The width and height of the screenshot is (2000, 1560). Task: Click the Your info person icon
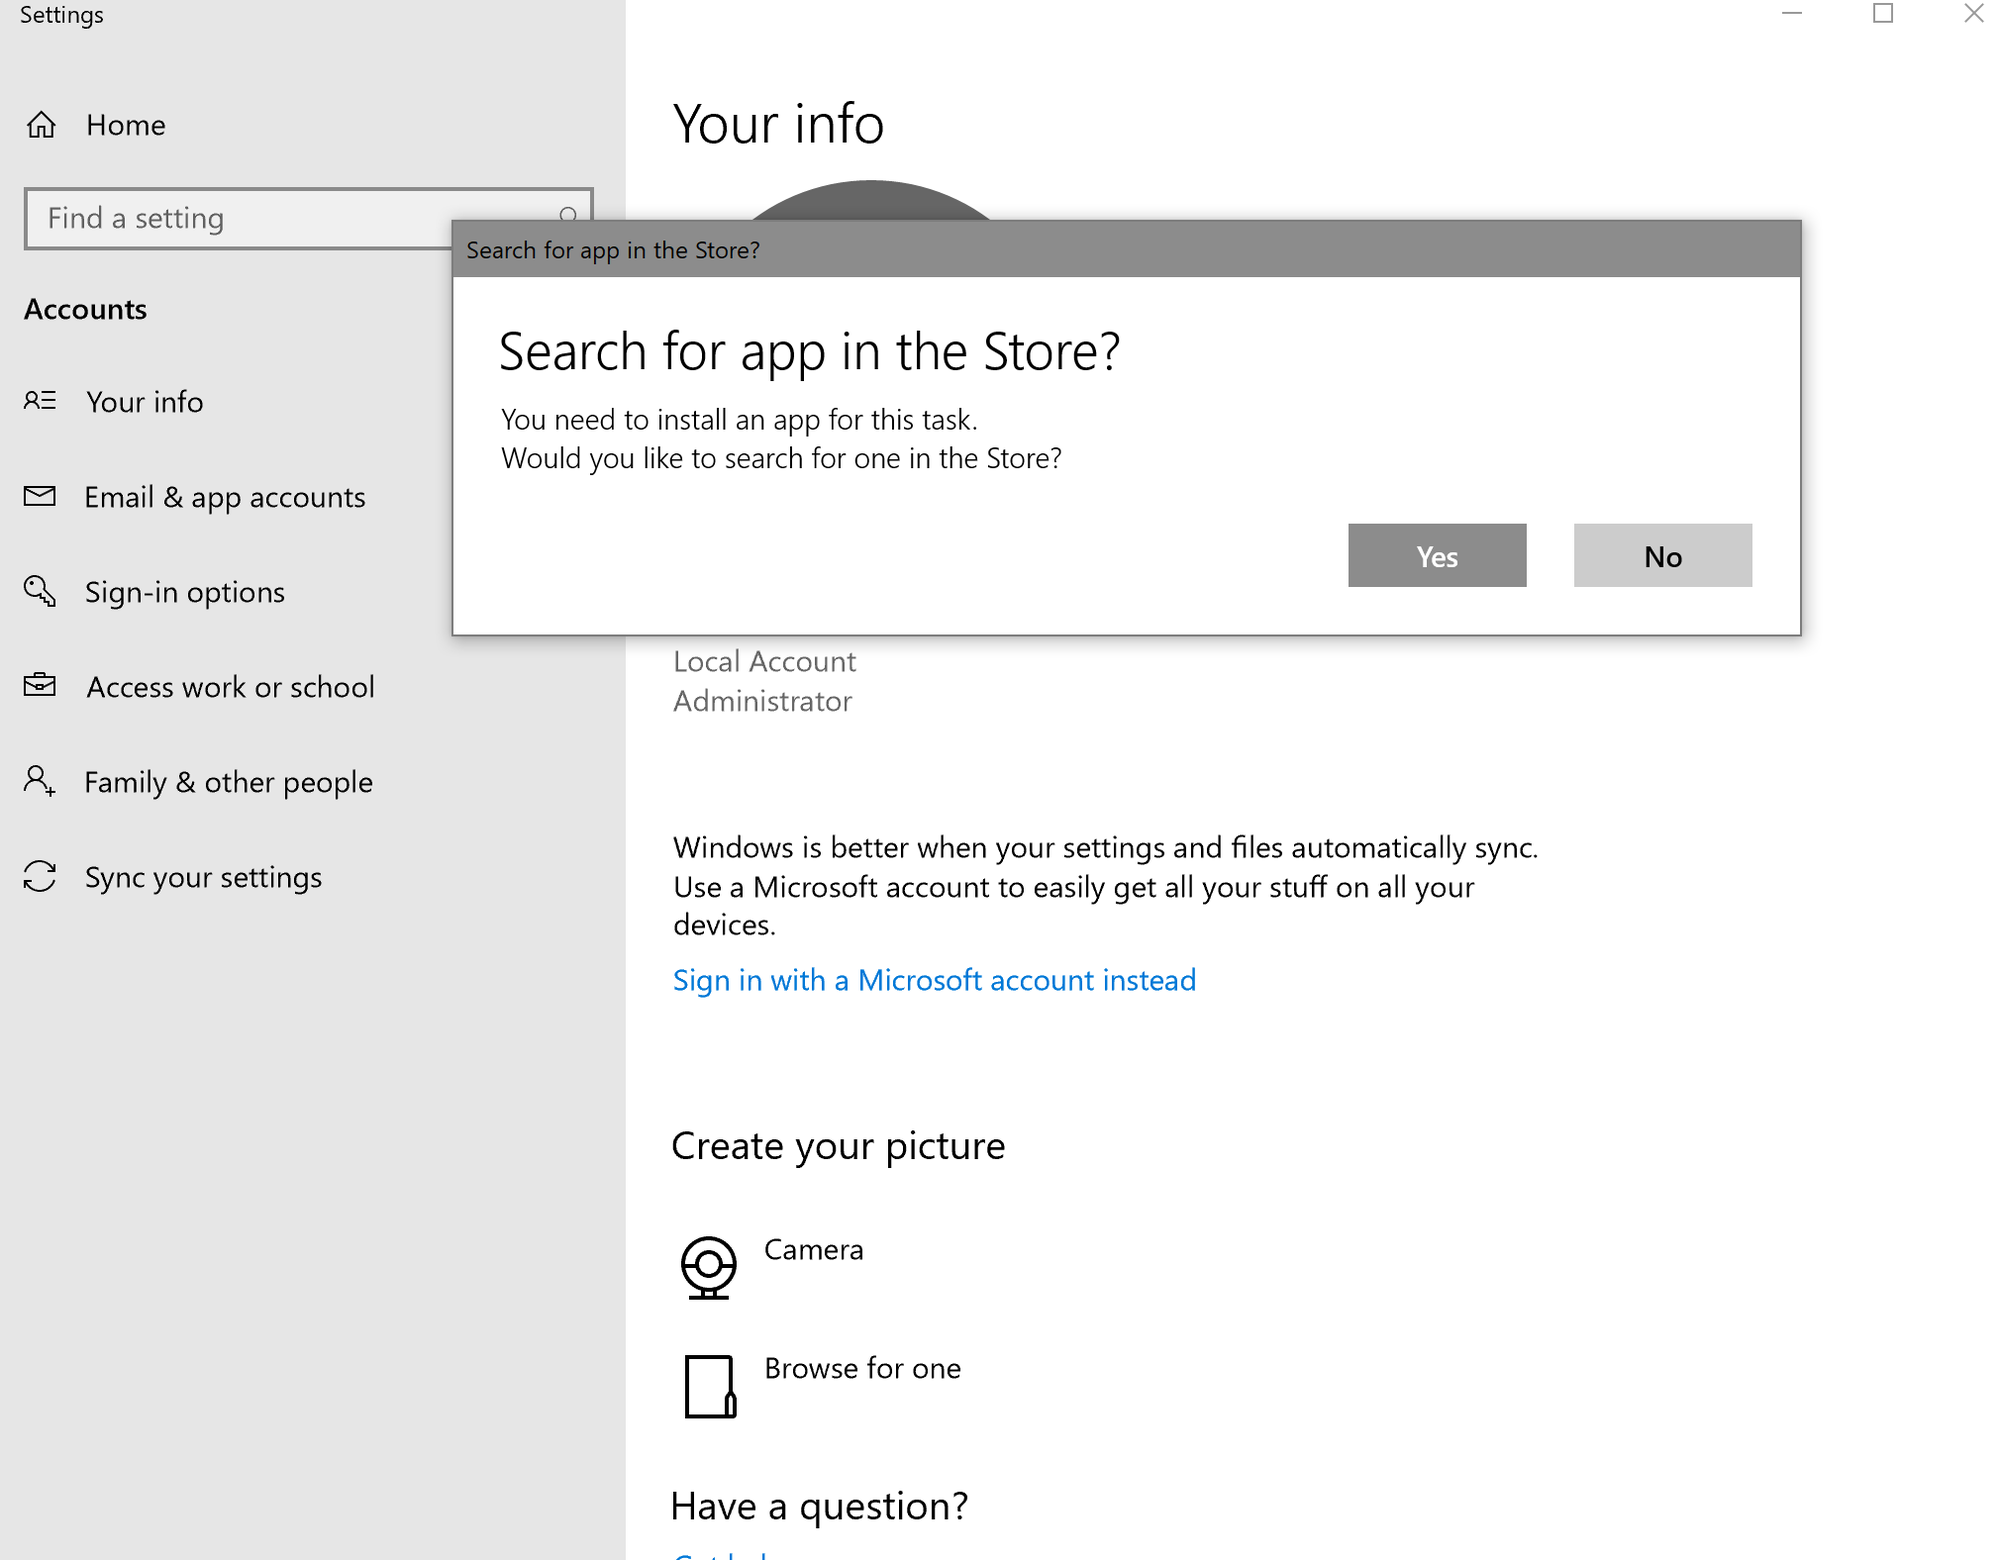[40, 401]
